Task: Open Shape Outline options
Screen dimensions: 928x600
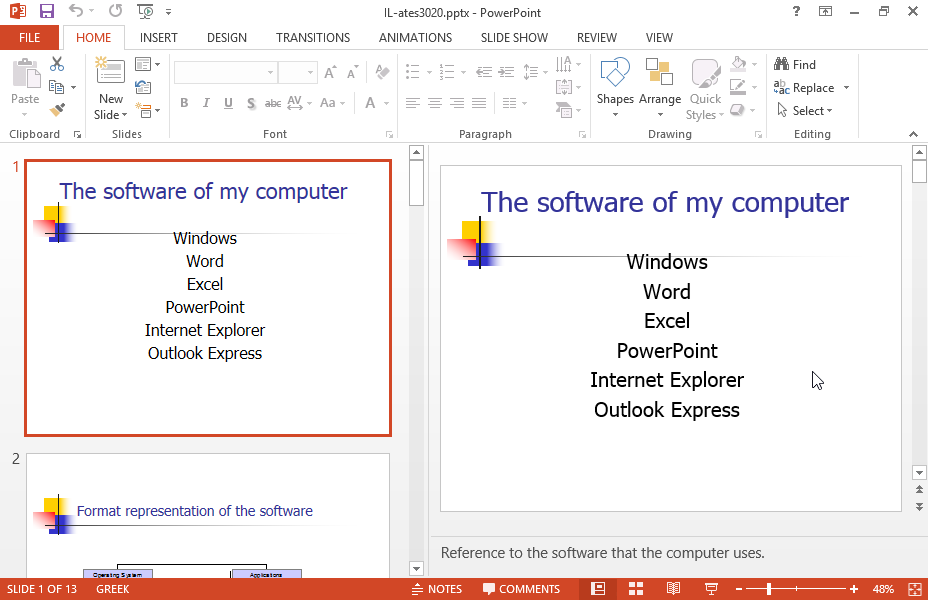Action: (x=743, y=87)
